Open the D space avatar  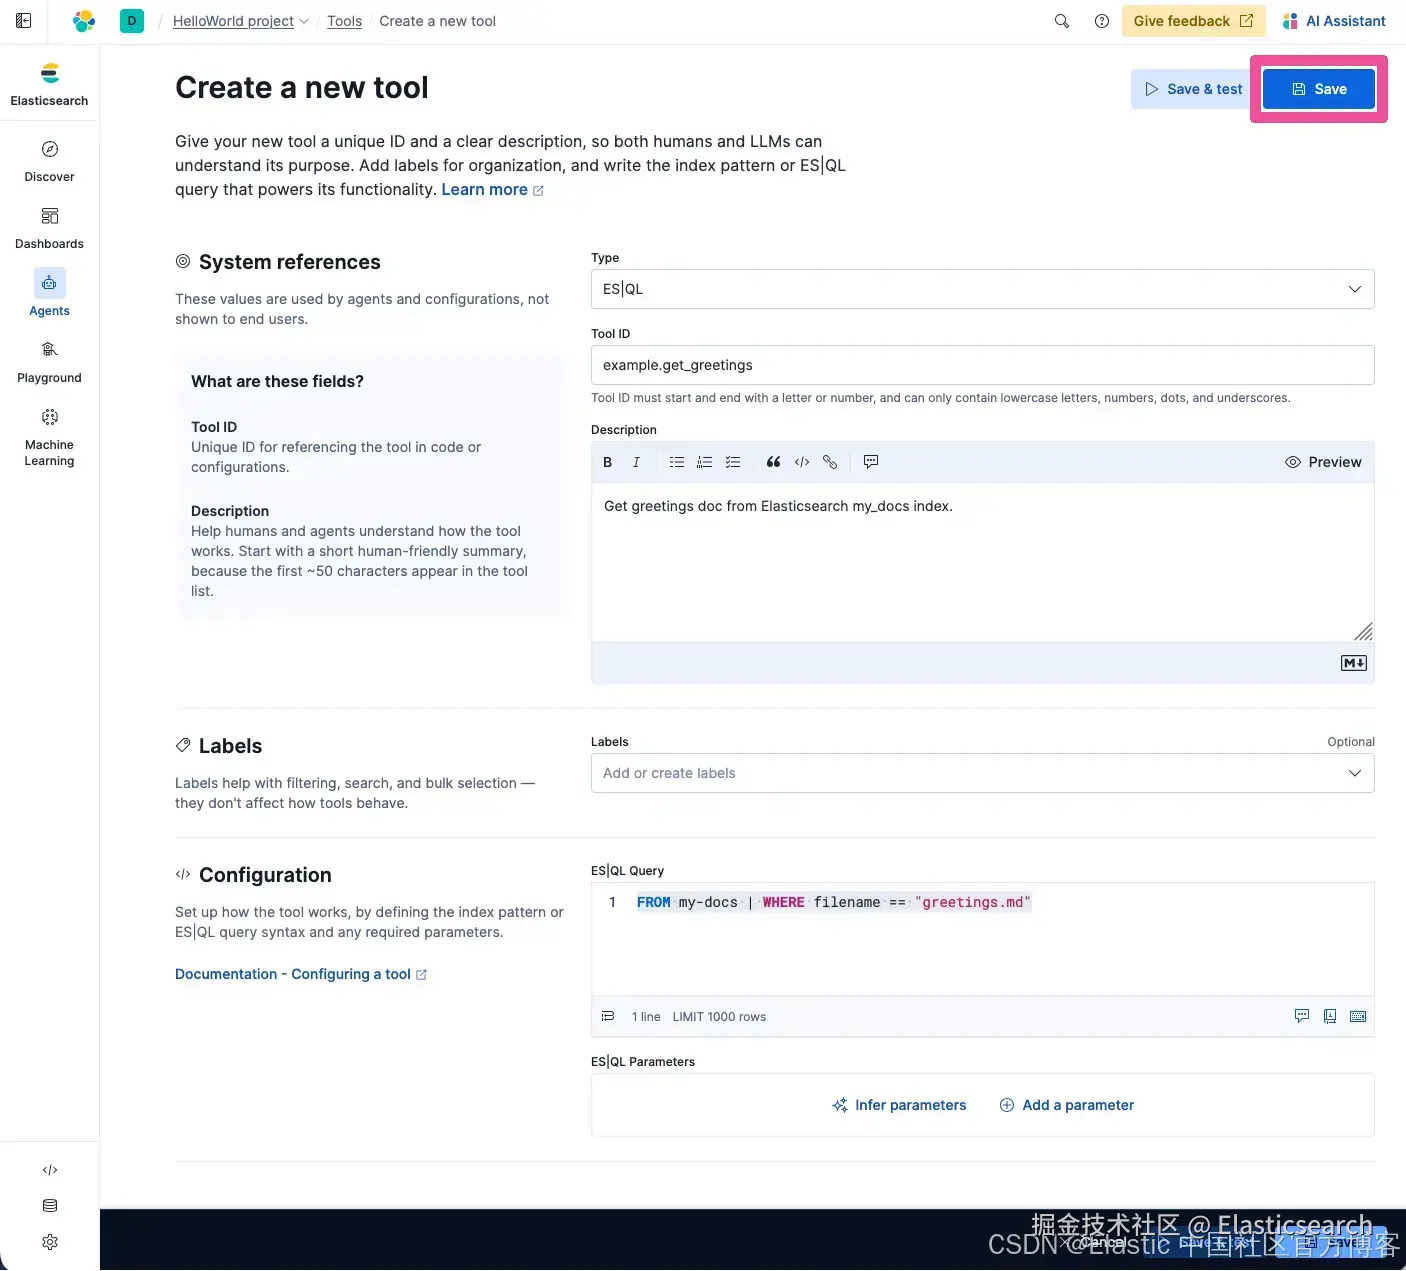pos(132,21)
